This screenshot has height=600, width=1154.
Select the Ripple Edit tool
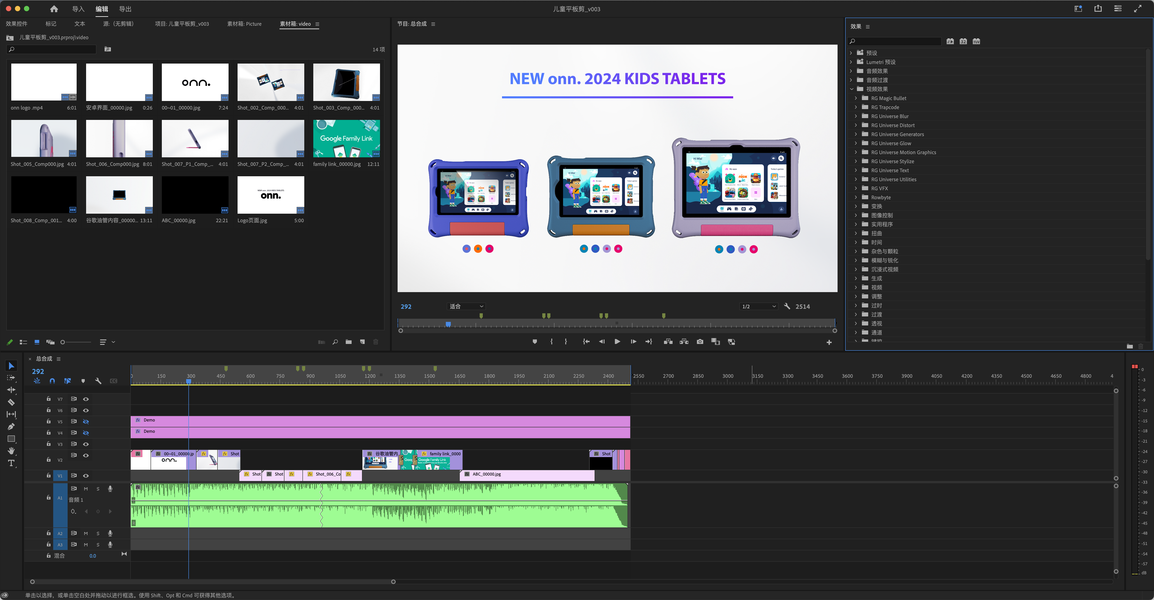[x=11, y=389]
